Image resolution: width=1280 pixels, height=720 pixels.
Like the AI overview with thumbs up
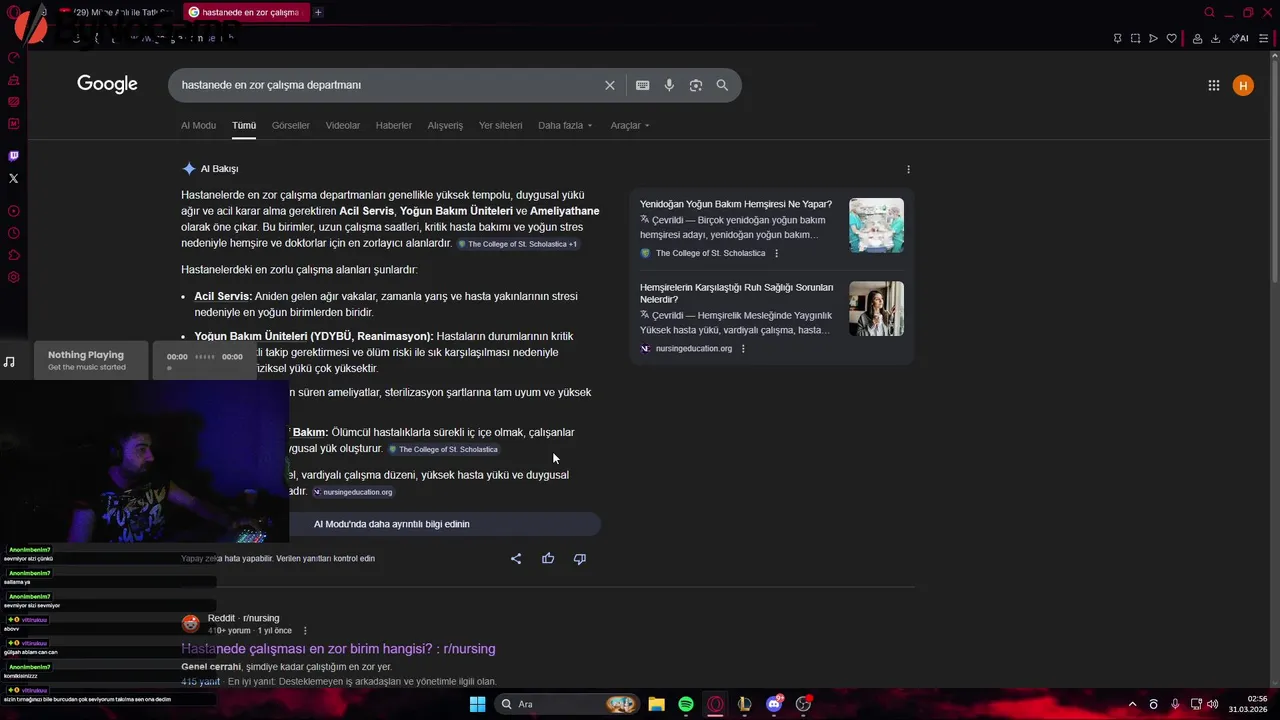coord(548,558)
